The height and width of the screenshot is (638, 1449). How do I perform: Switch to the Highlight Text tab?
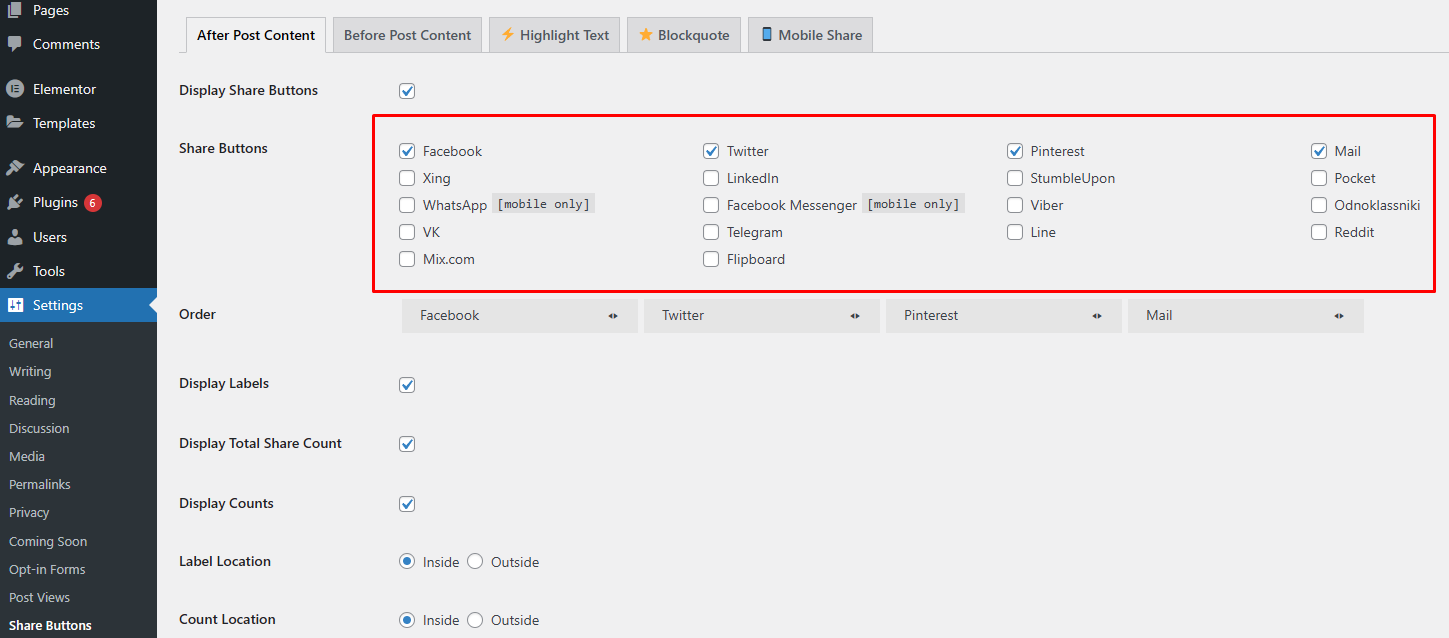coord(555,35)
